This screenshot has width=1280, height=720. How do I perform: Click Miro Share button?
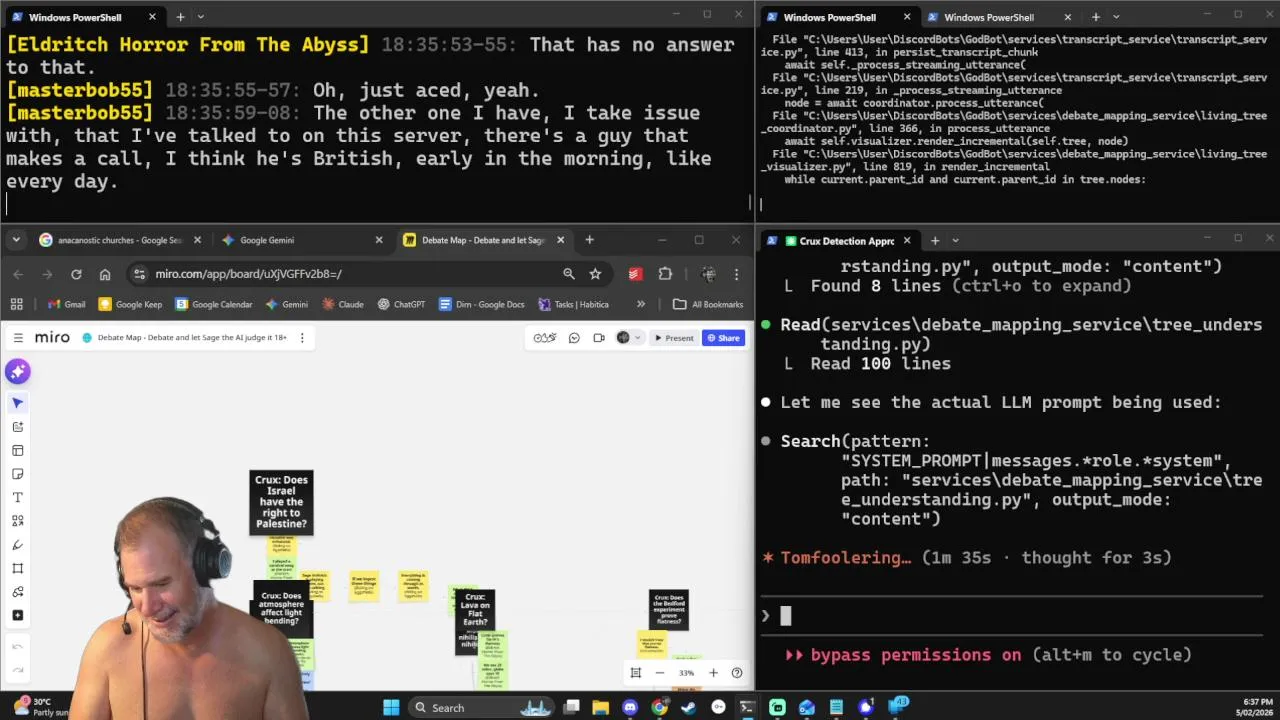723,338
